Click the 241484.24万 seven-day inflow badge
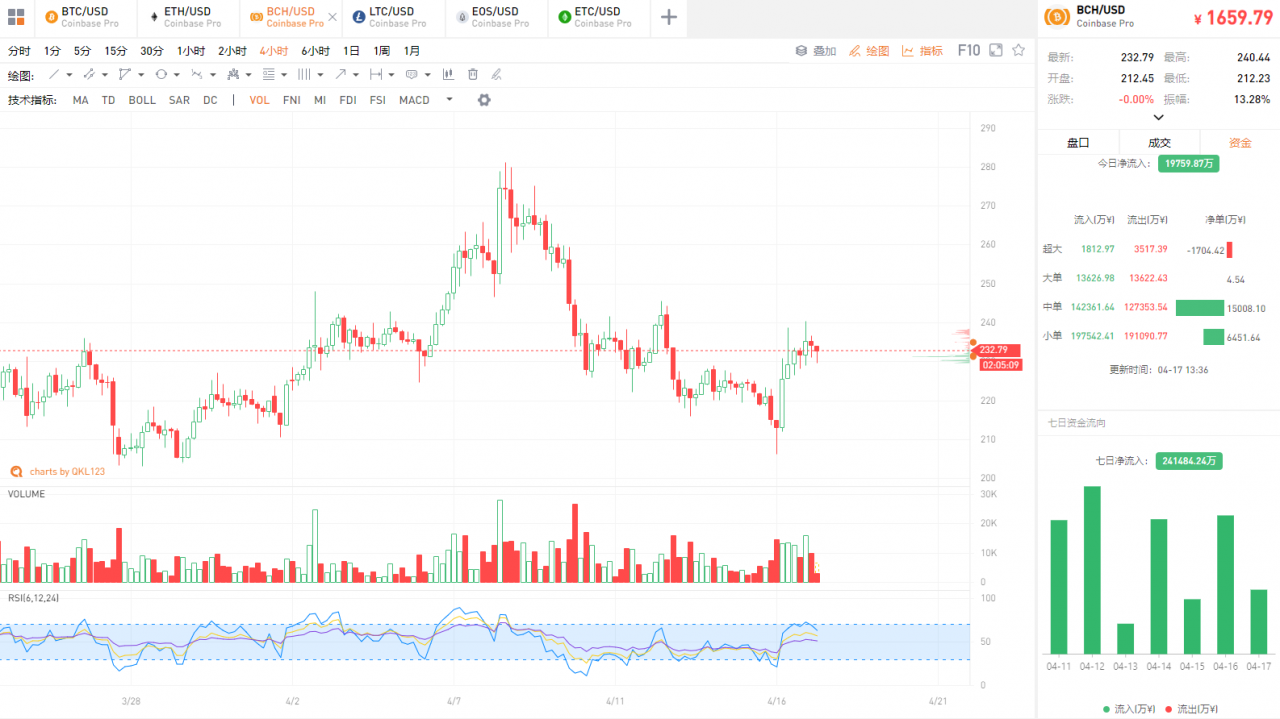Screen dimensions: 1280x719 point(1190,461)
